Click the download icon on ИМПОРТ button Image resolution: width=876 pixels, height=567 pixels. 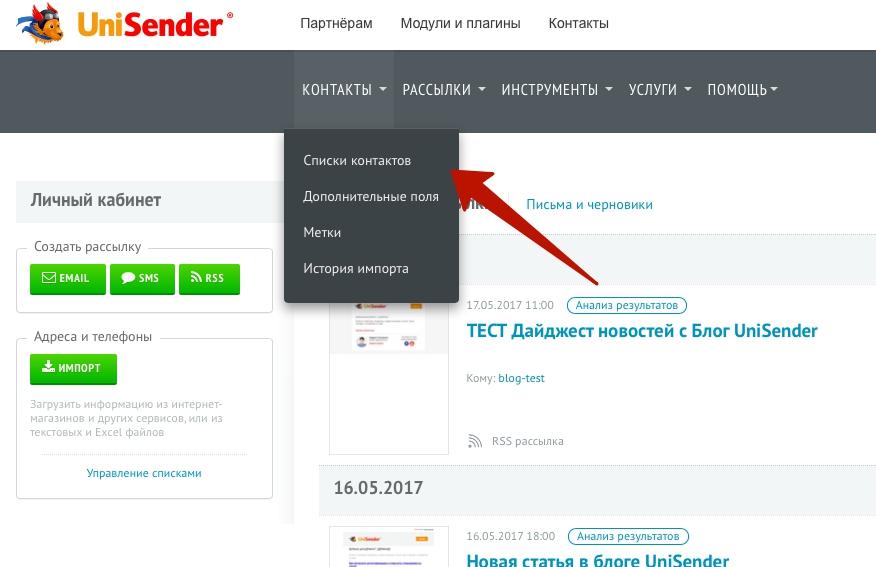pos(49,367)
